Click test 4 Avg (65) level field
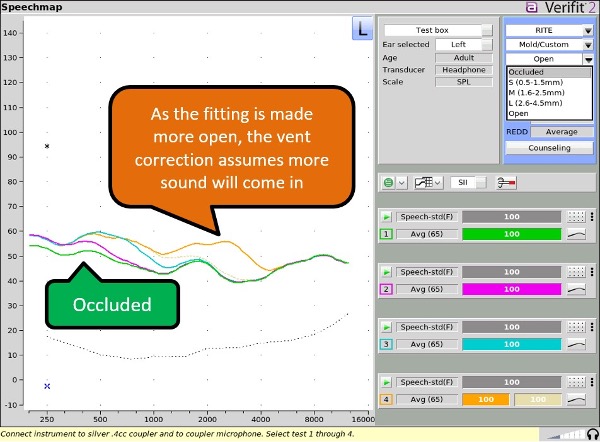600x442 pixels. (x=427, y=400)
